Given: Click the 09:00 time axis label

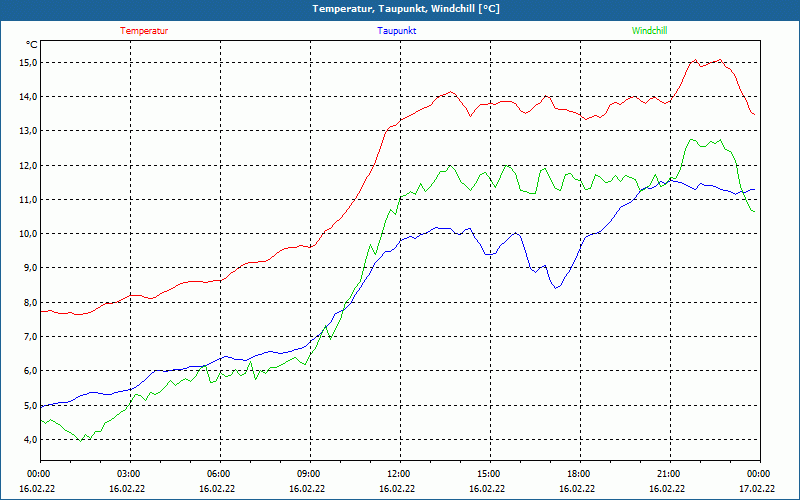Looking at the screenshot, I should (310, 474).
